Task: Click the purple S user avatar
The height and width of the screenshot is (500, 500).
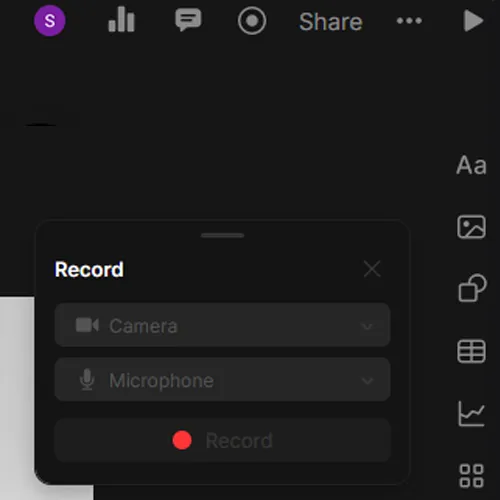Action: pos(50,21)
